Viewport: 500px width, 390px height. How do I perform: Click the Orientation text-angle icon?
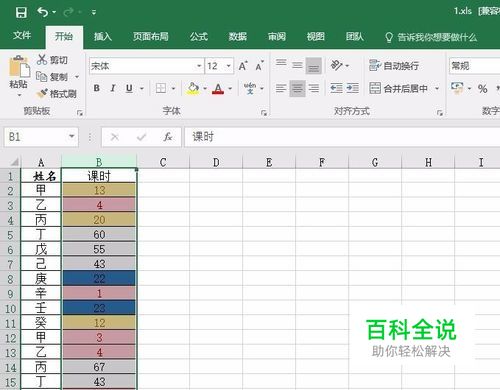[x=336, y=65]
